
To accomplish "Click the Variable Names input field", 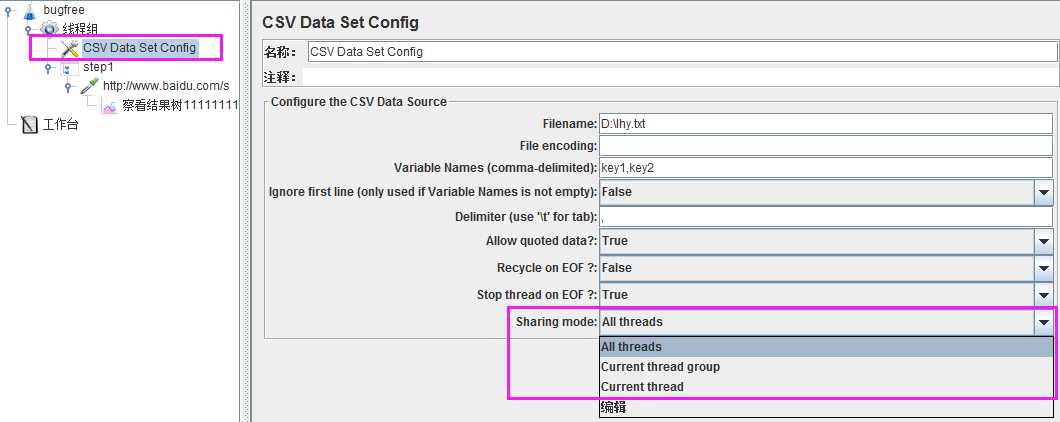I will (x=826, y=168).
